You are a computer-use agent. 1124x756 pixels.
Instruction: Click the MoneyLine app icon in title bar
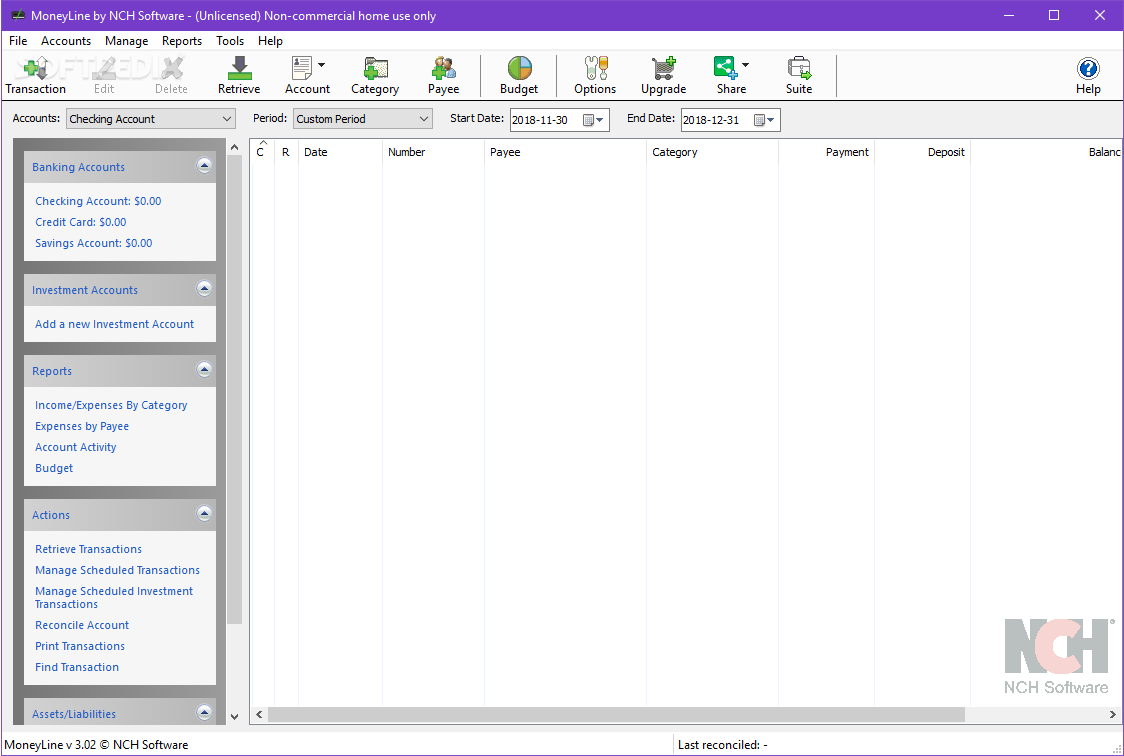pyautogui.click(x=18, y=15)
